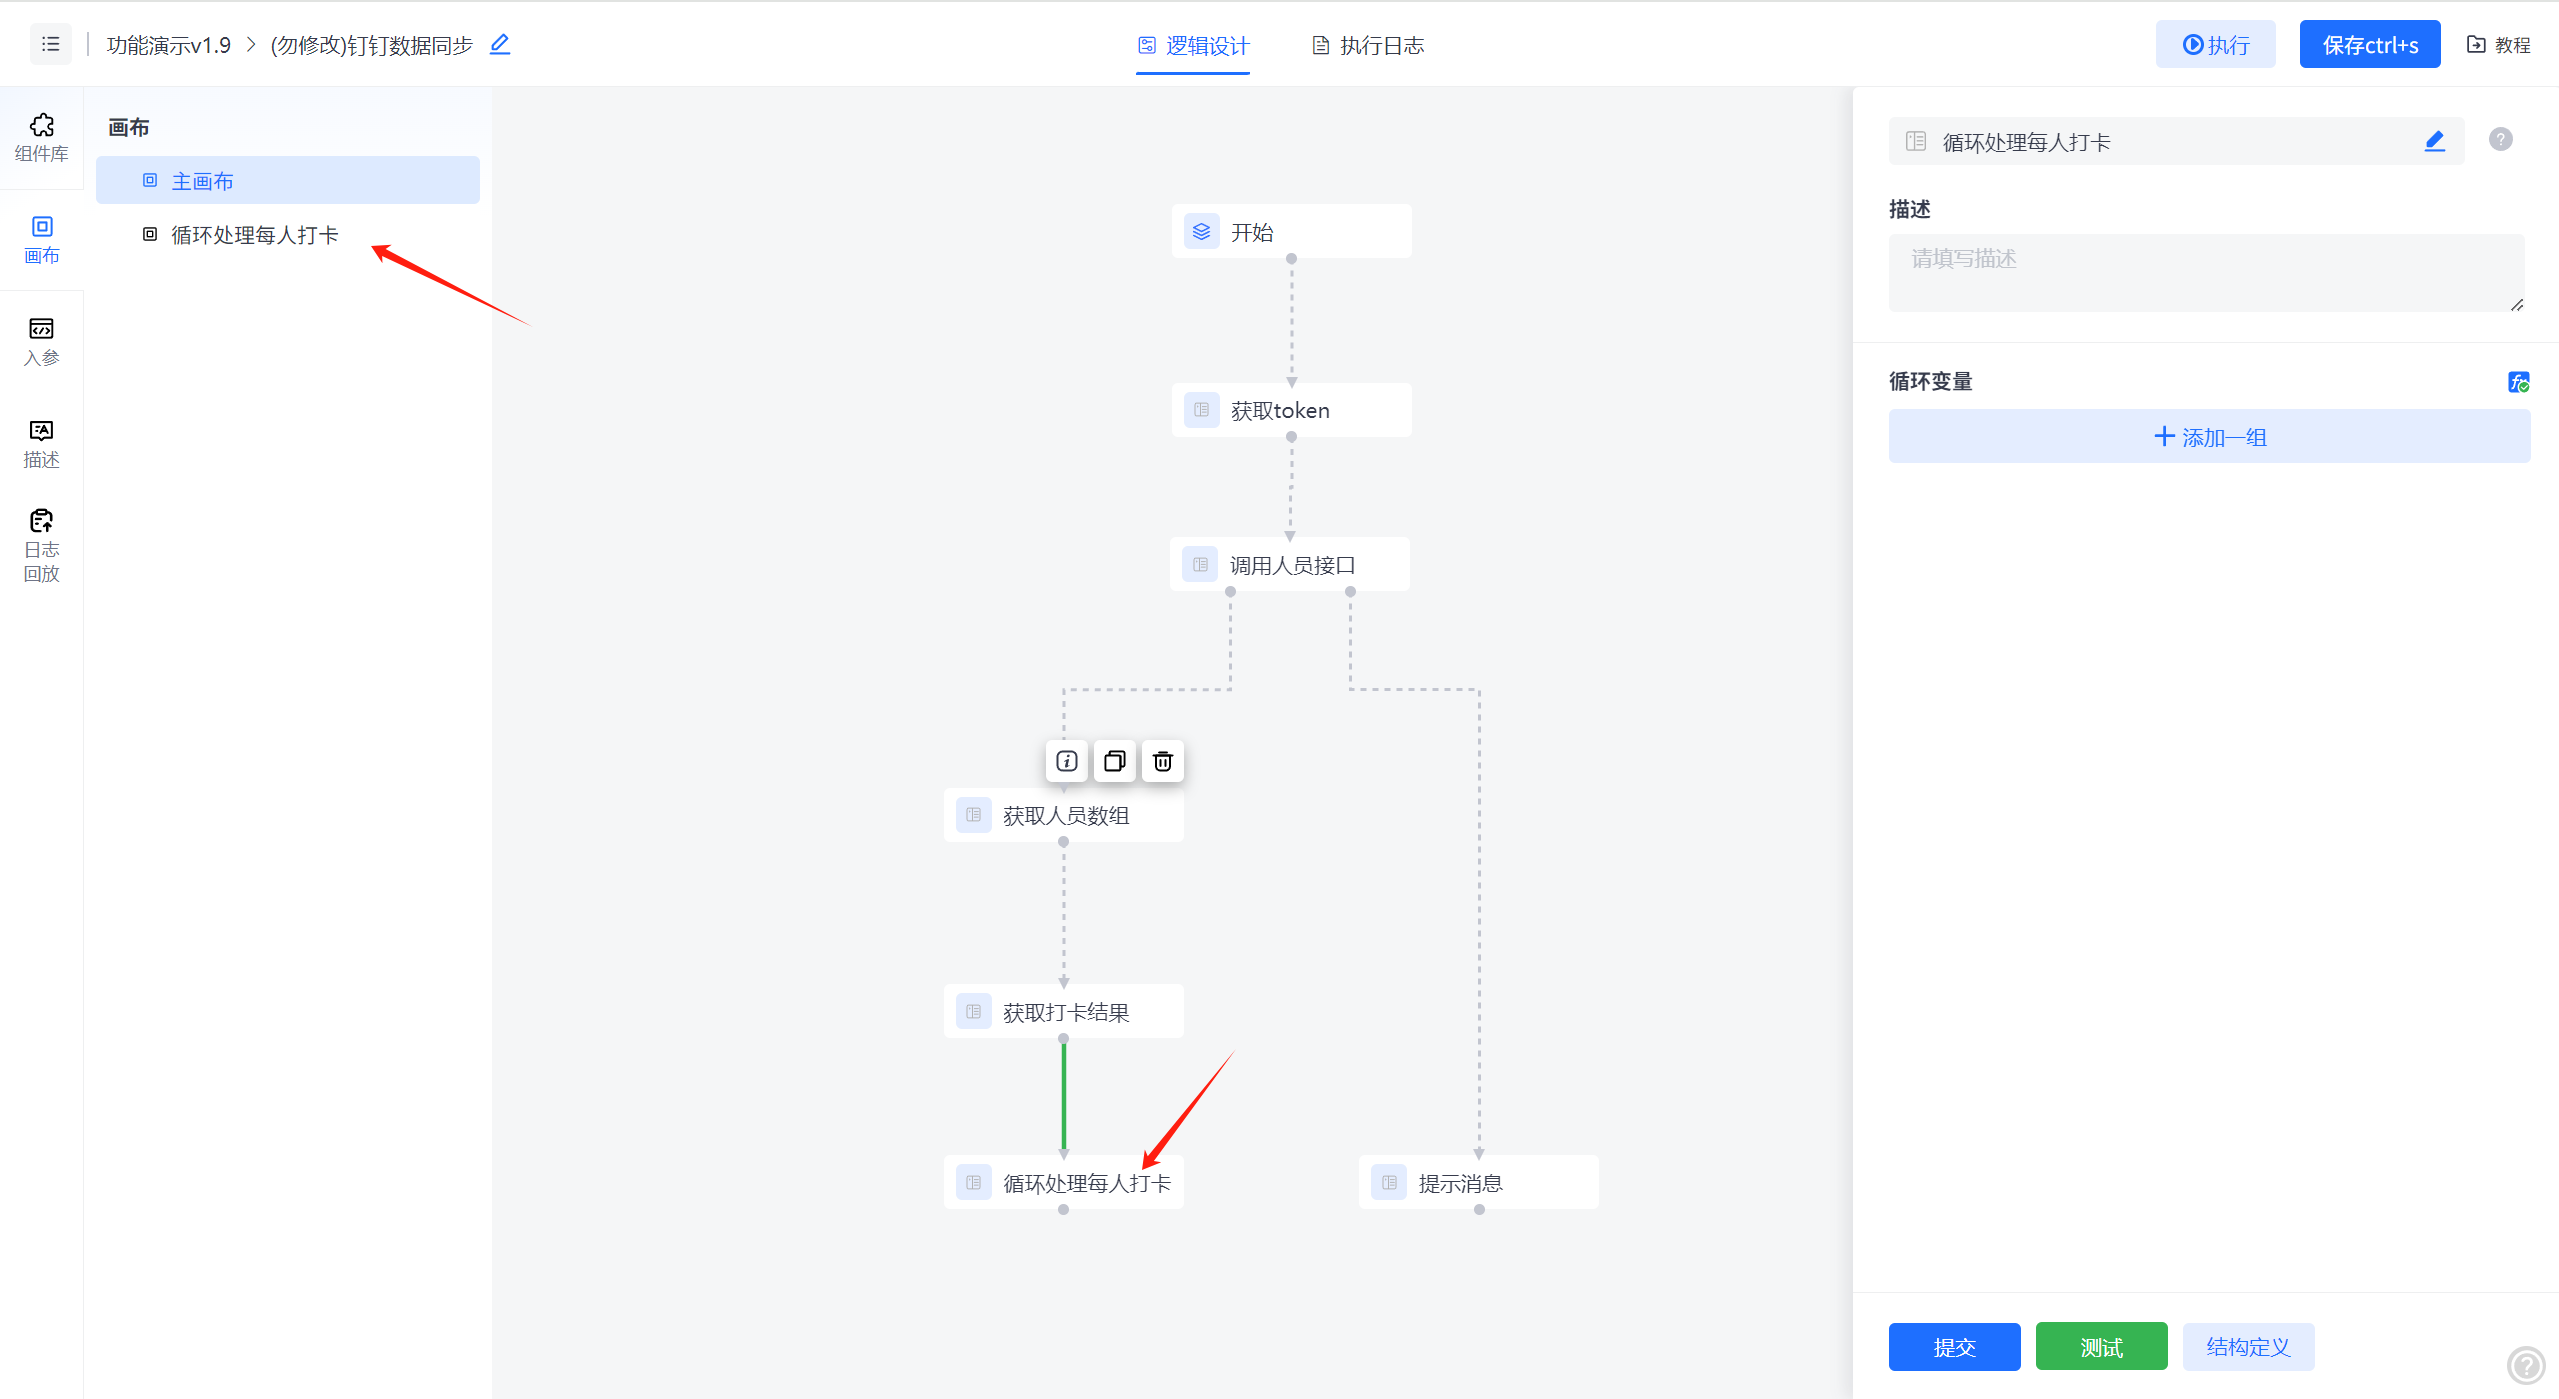The width and height of the screenshot is (2559, 1399).
Task: Open the 描述 description sidebar panel
Action: point(41,443)
